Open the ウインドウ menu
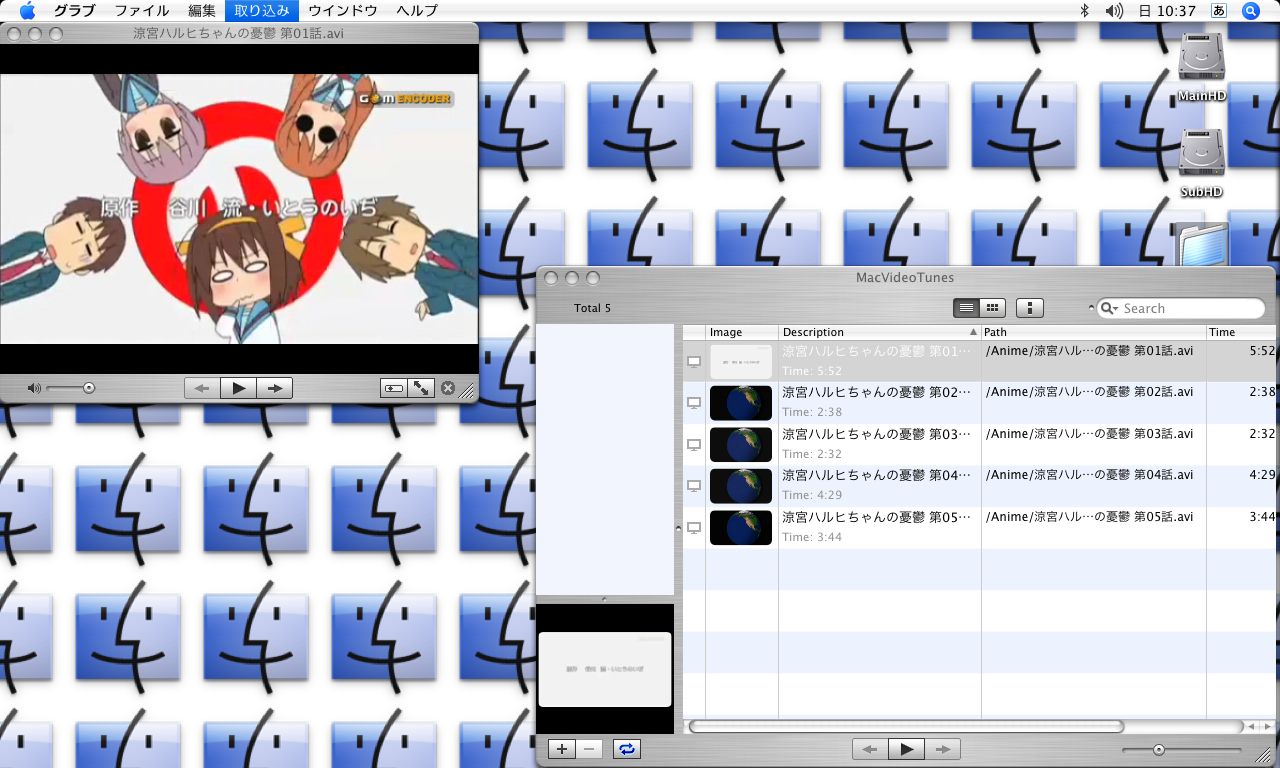 tap(343, 11)
